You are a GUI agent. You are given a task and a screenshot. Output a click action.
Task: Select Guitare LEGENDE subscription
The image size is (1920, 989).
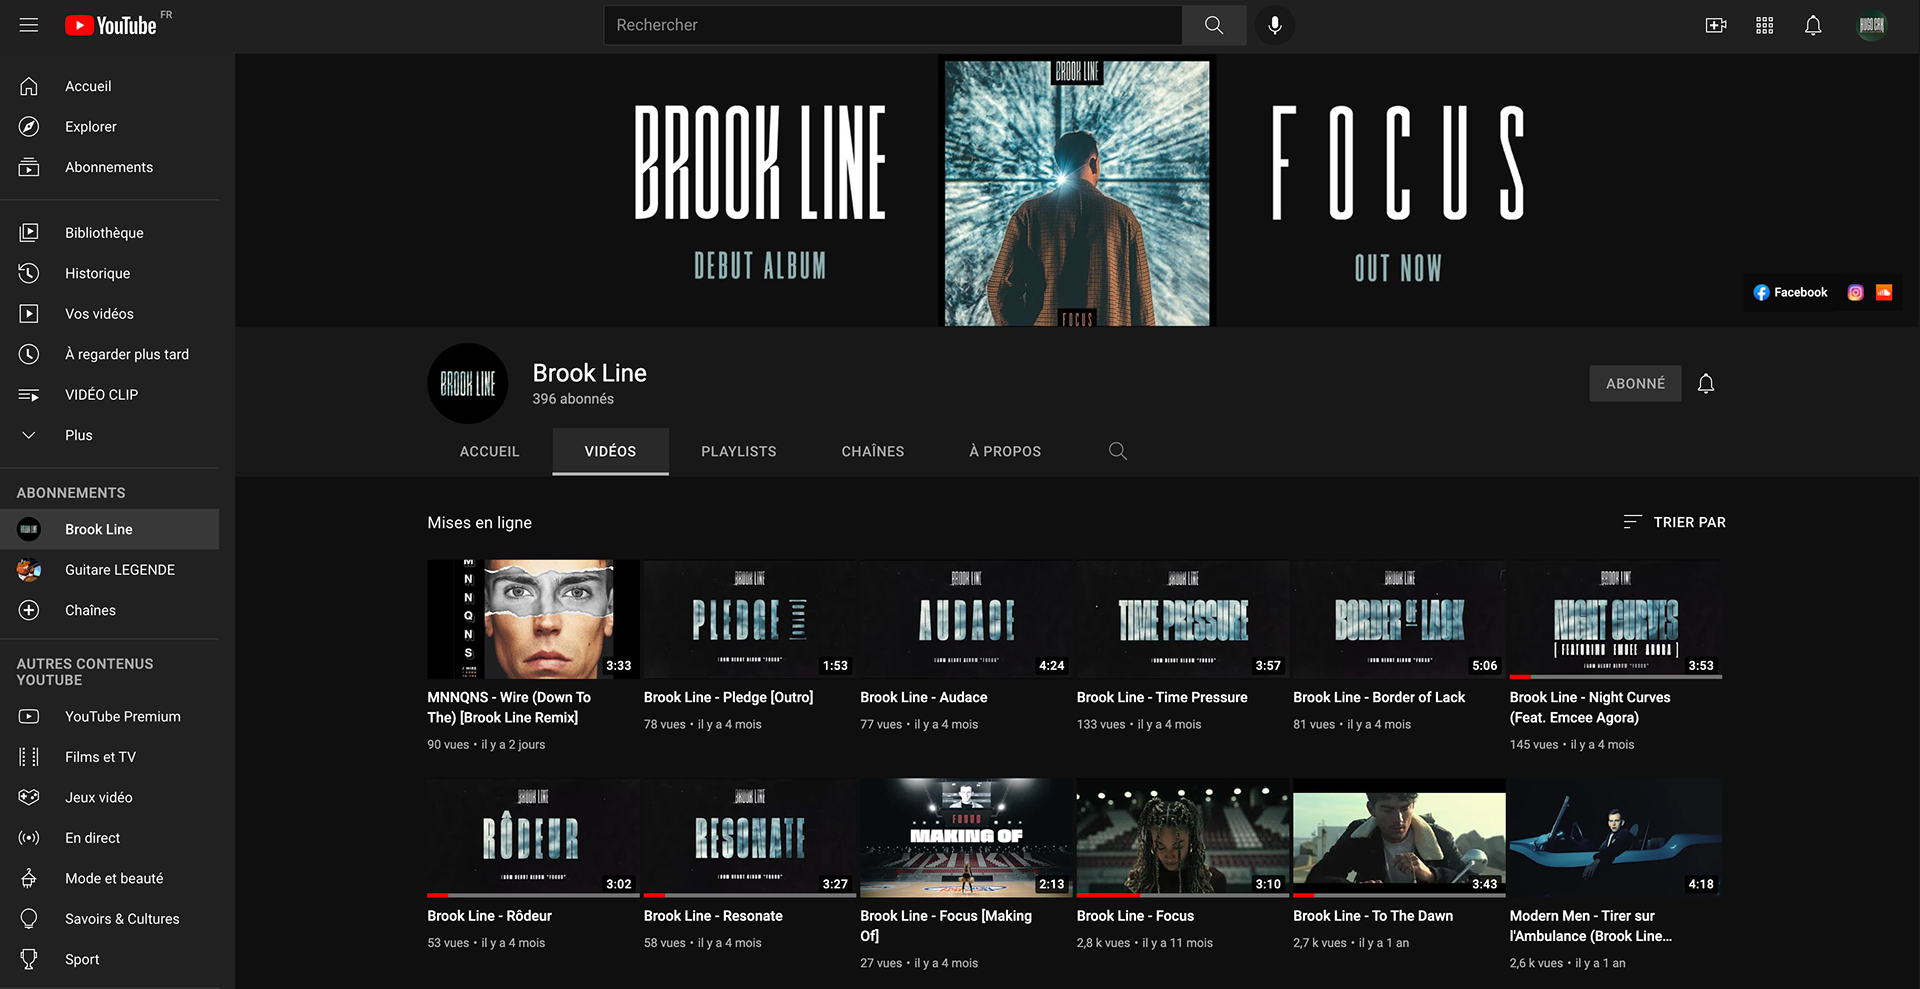click(110, 569)
